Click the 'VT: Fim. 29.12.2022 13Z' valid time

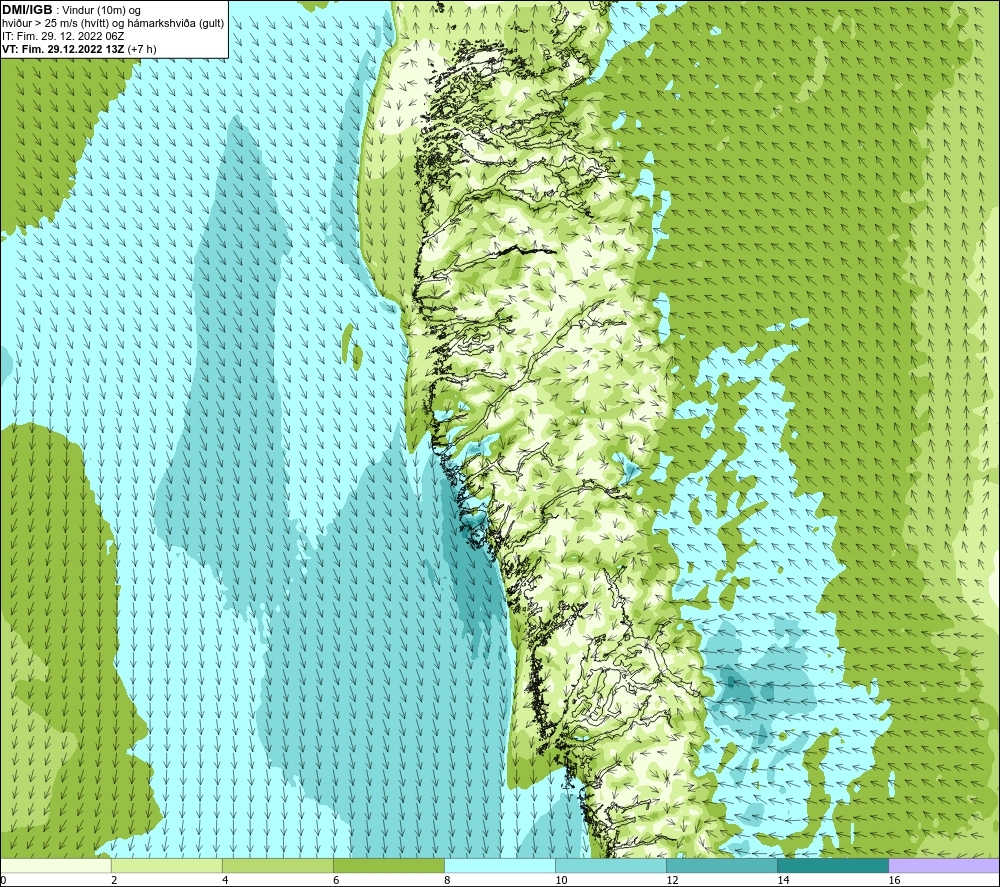63,49
